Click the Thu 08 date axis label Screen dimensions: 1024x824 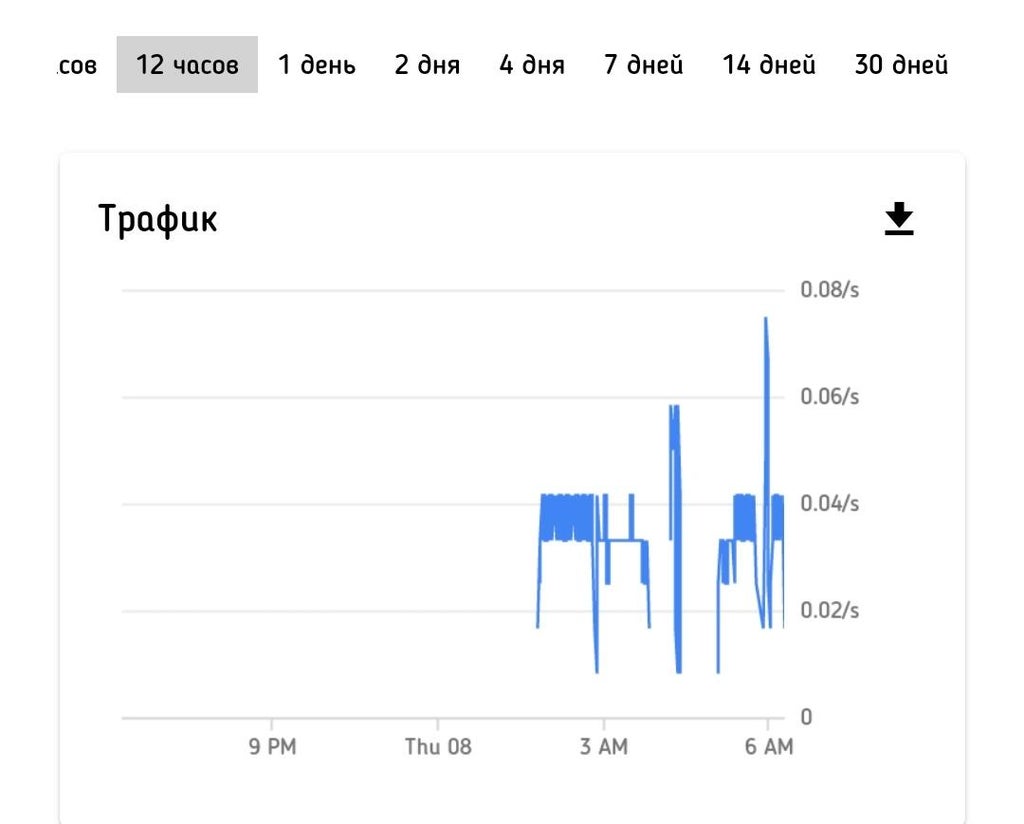pos(438,747)
